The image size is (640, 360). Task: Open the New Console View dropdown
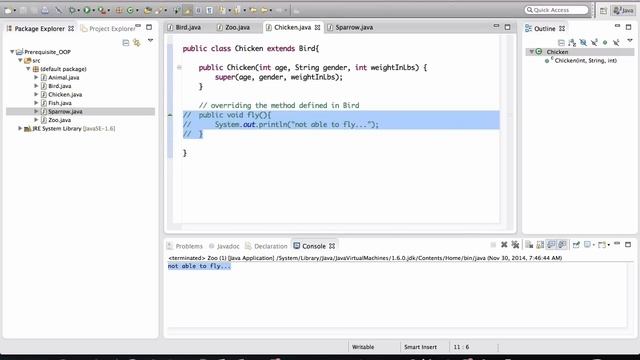click(x=609, y=245)
